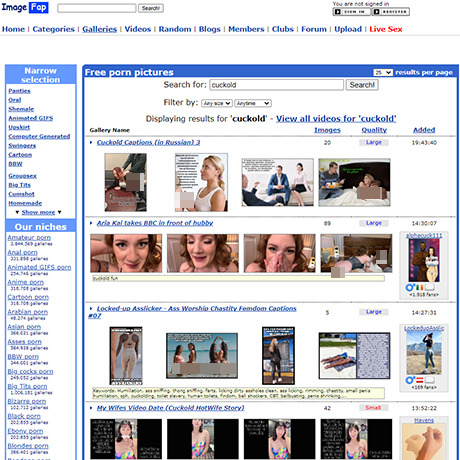The width and height of the screenshot is (460, 460).
Task: Select Panties in Narrow selection
Action: point(19,91)
